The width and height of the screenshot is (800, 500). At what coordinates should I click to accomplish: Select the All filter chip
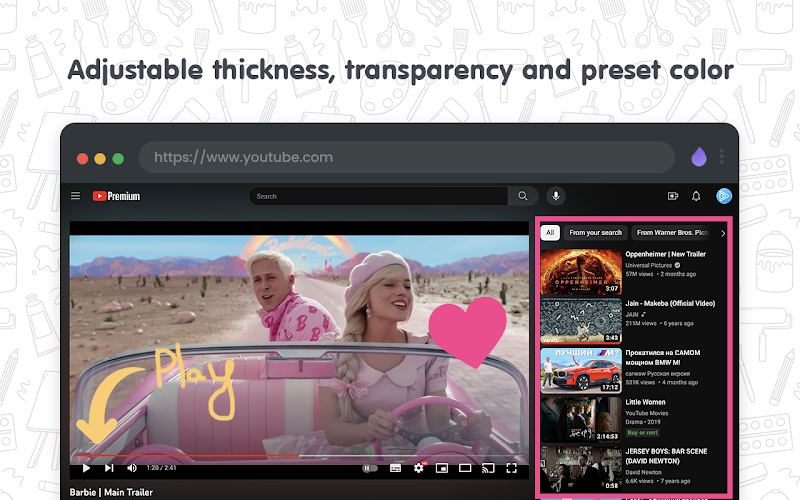coord(550,233)
